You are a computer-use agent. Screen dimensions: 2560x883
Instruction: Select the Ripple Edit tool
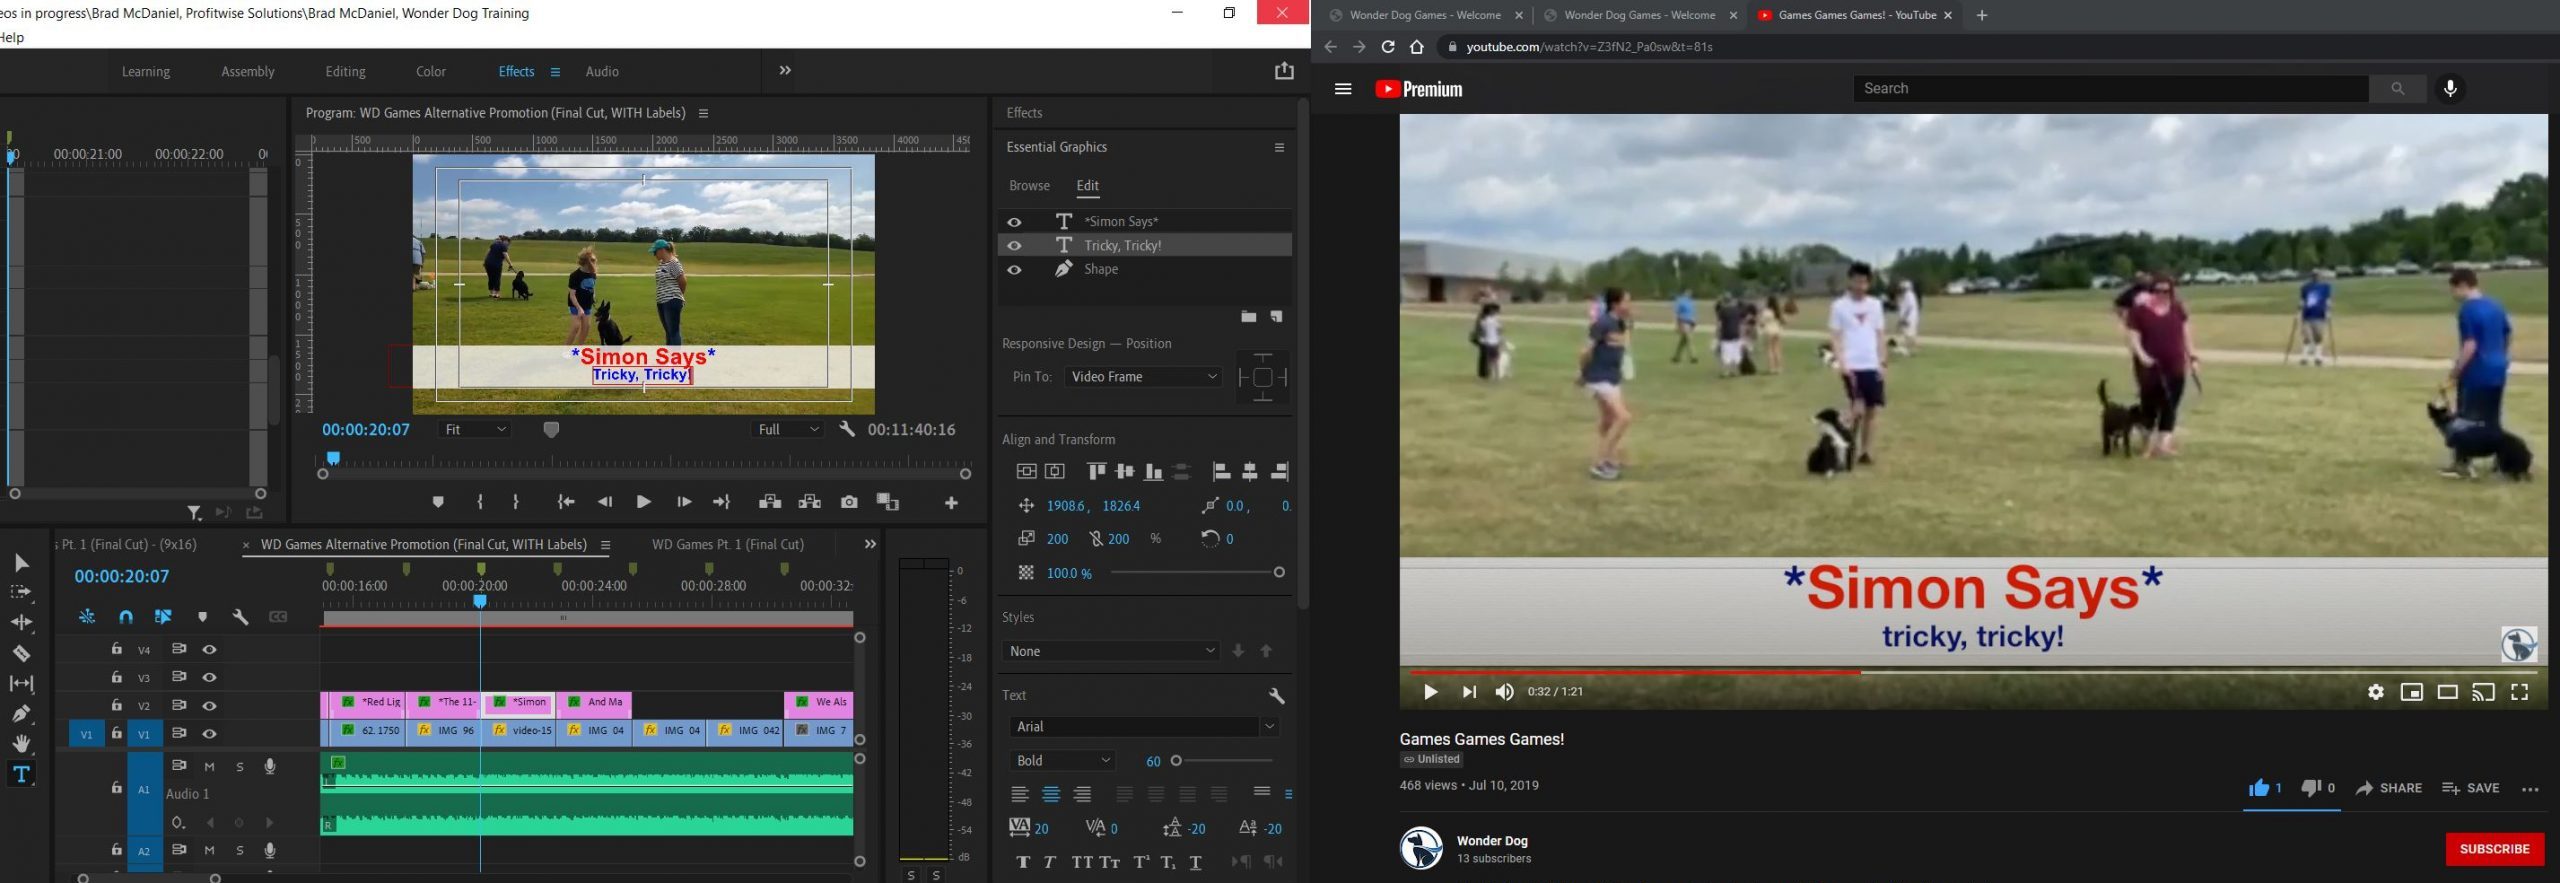click(21, 622)
